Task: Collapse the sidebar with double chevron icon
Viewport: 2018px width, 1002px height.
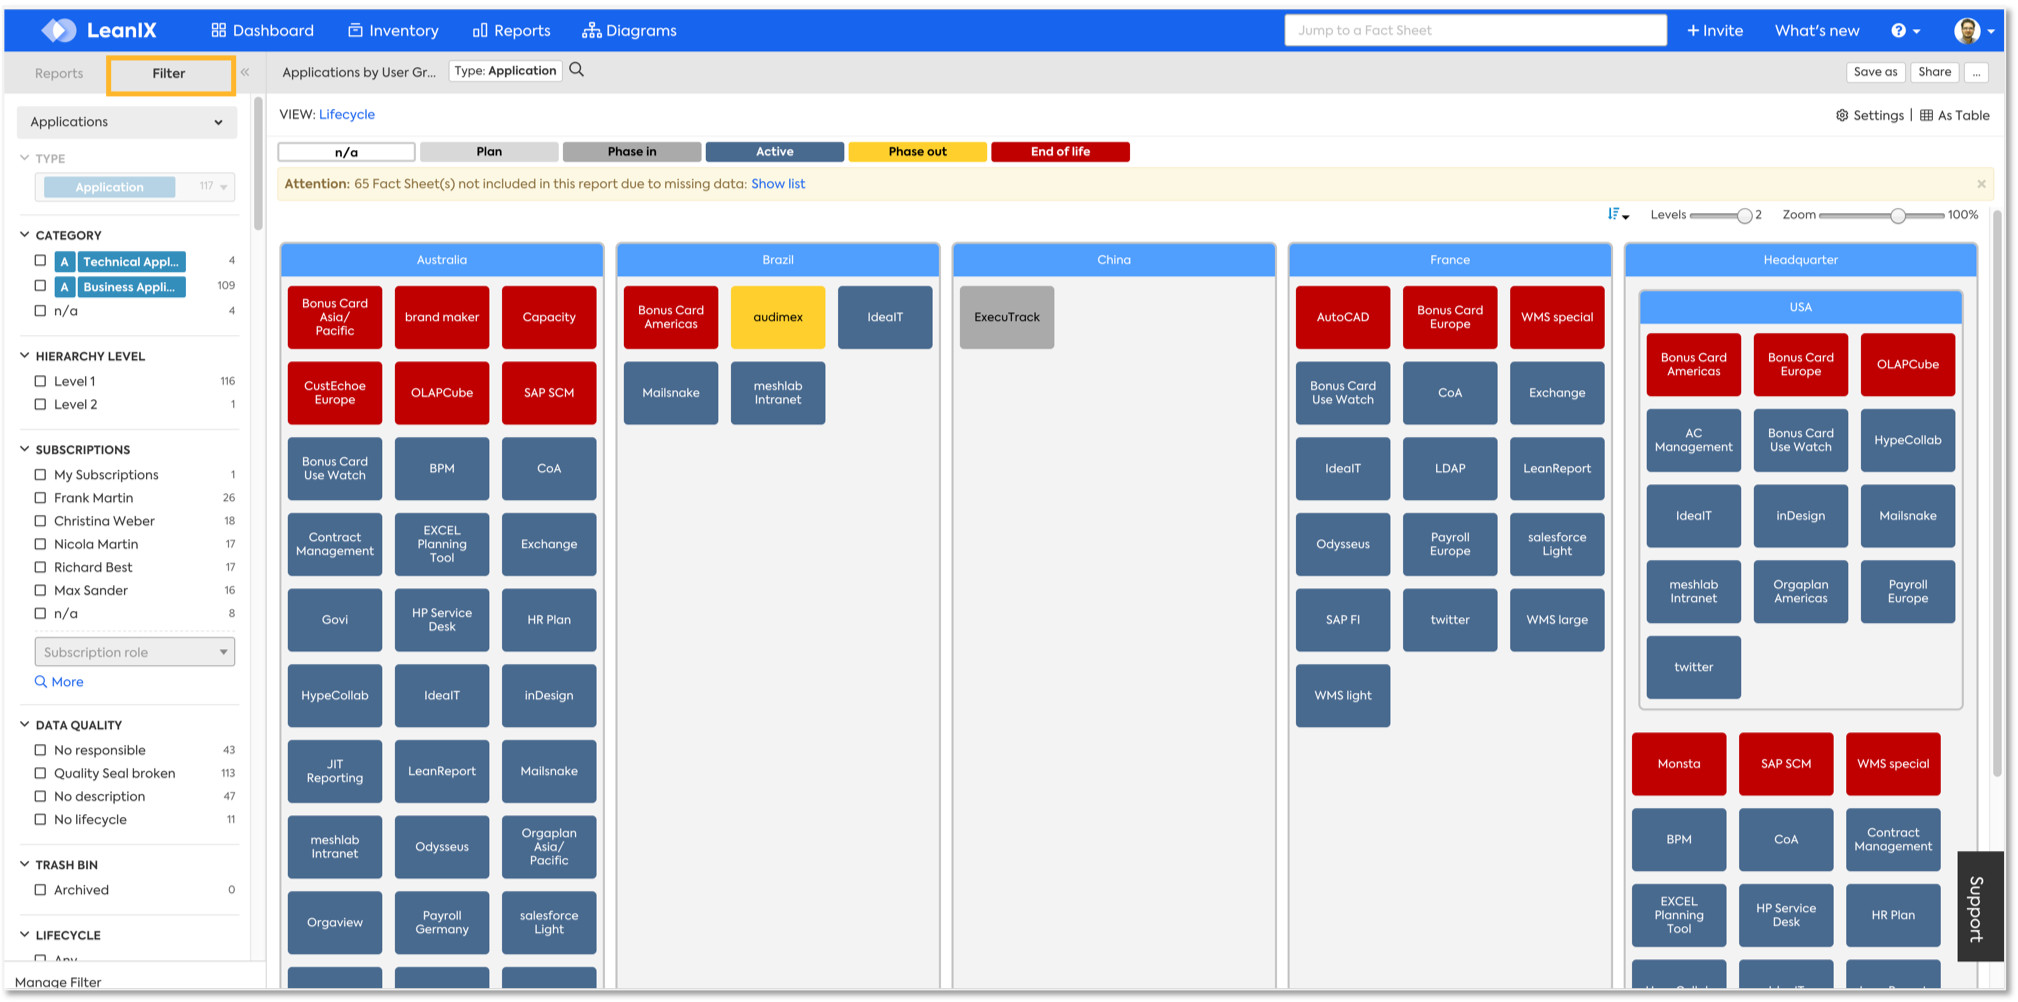Action: tap(245, 72)
